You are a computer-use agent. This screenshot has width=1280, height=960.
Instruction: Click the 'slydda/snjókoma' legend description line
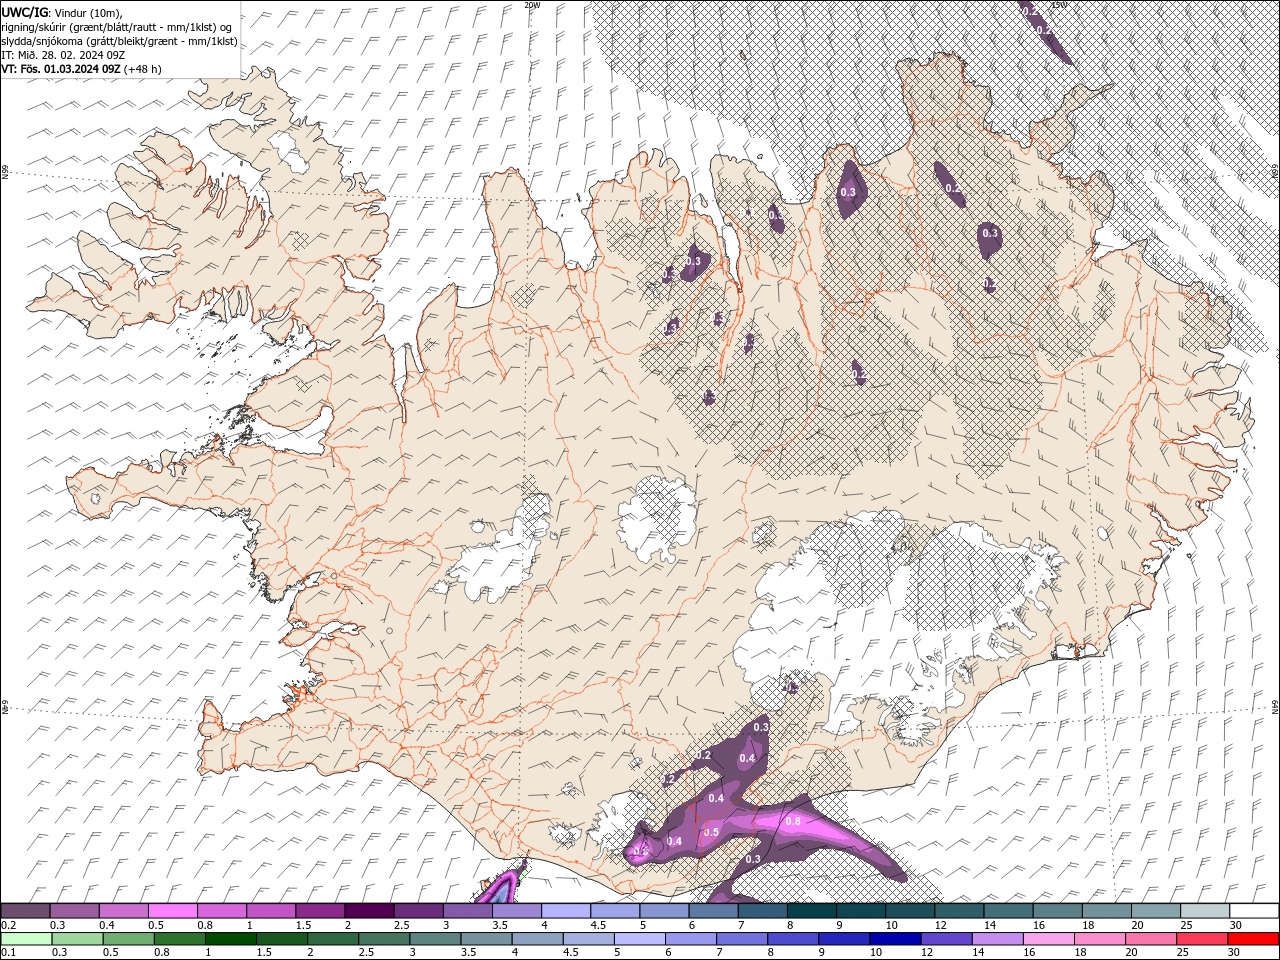(x=120, y=41)
